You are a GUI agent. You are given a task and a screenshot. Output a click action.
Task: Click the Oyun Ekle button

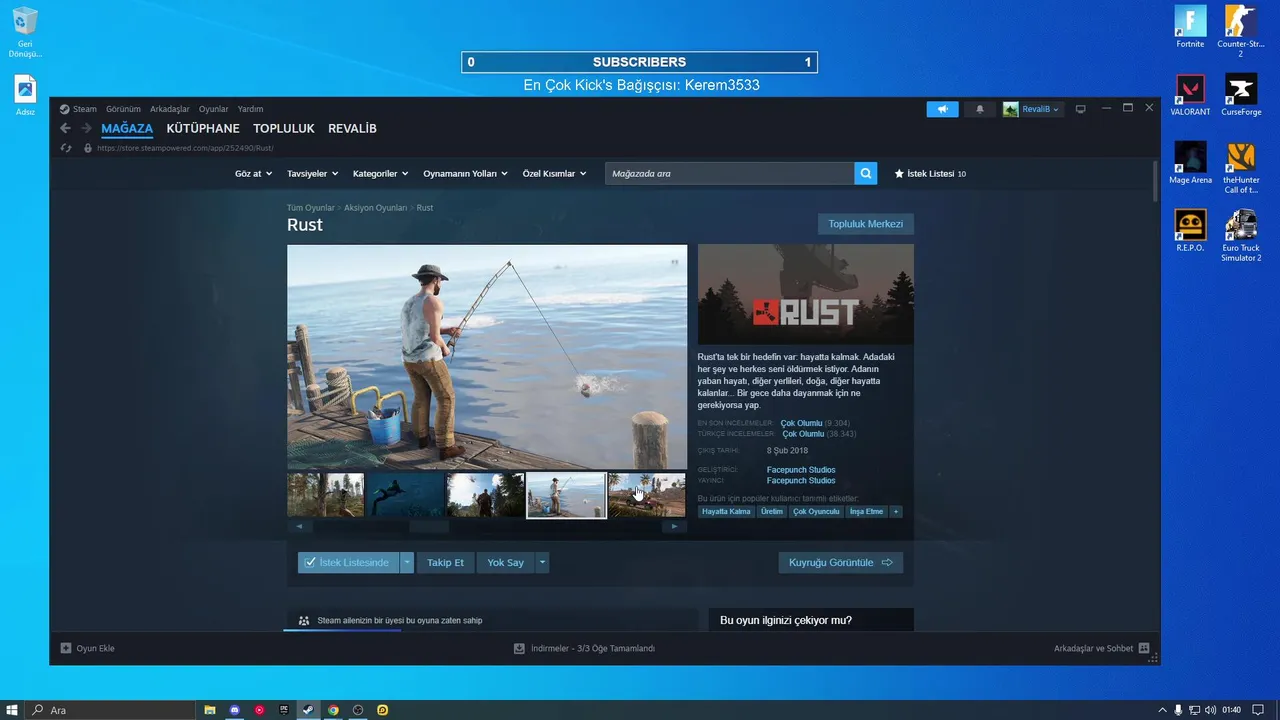pos(88,648)
